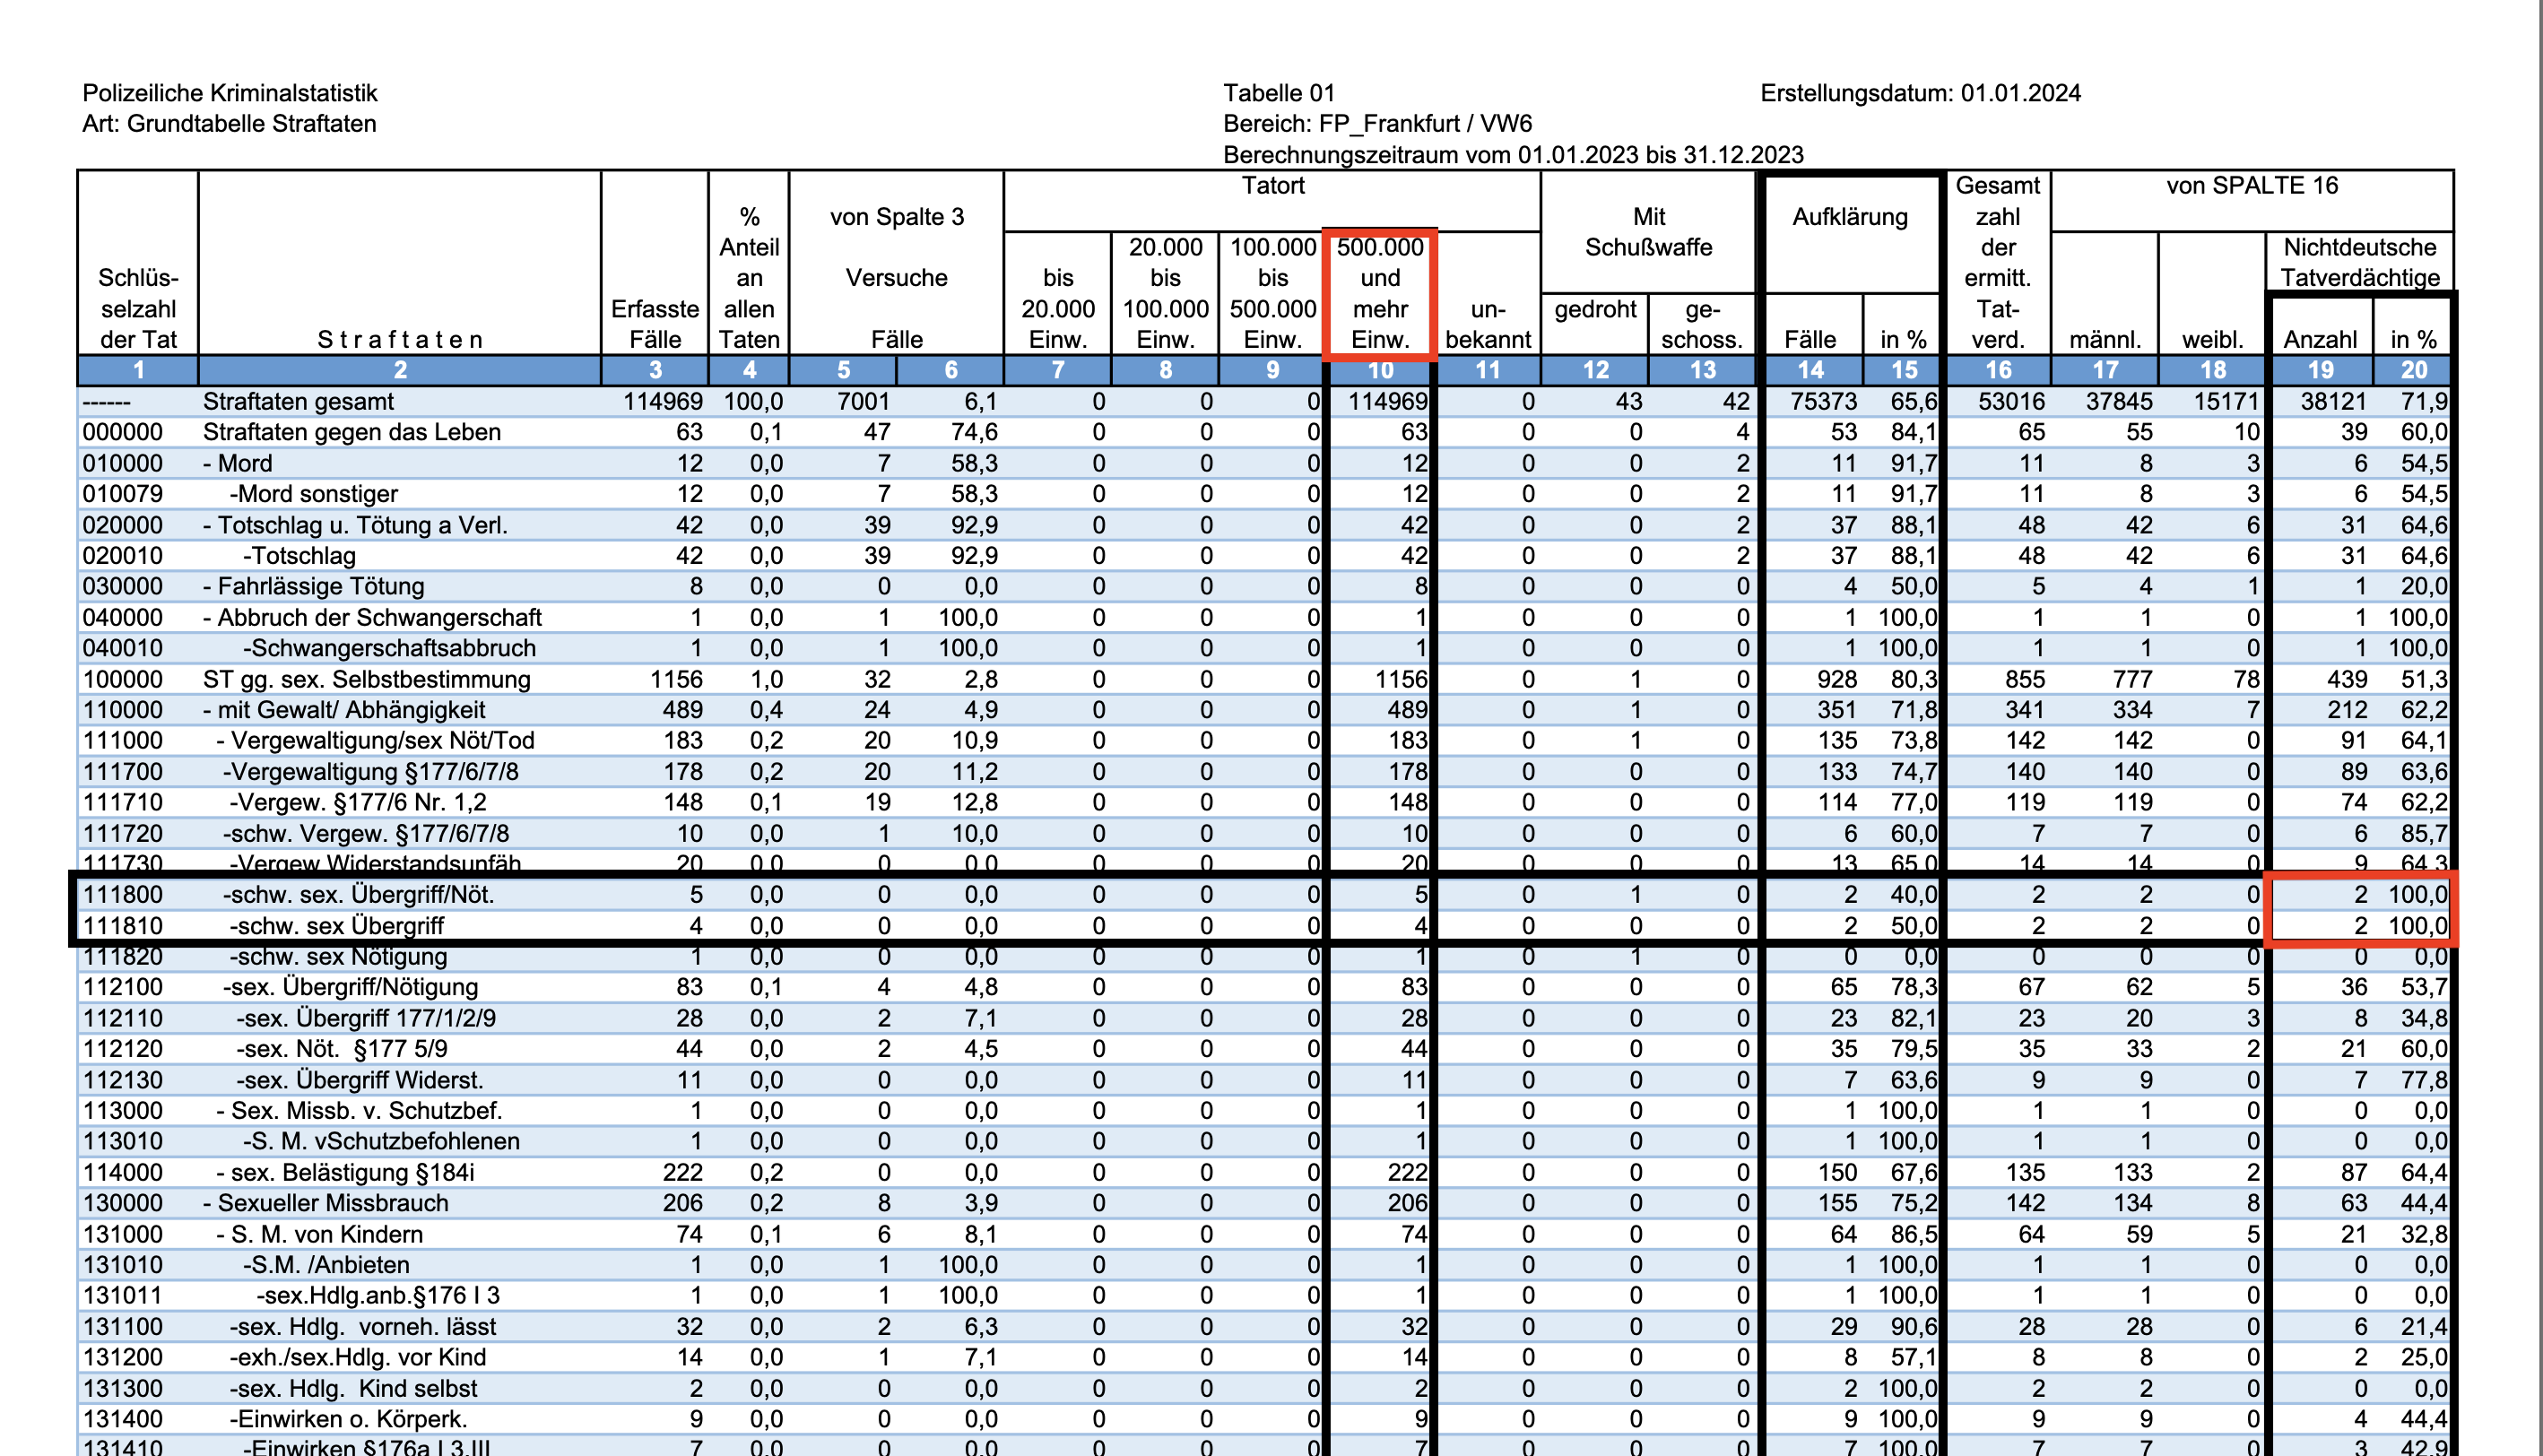Click '-schw. Vergew. §177/6/7/8' label
Viewport: 2543px width, 1456px height.
(x=366, y=833)
